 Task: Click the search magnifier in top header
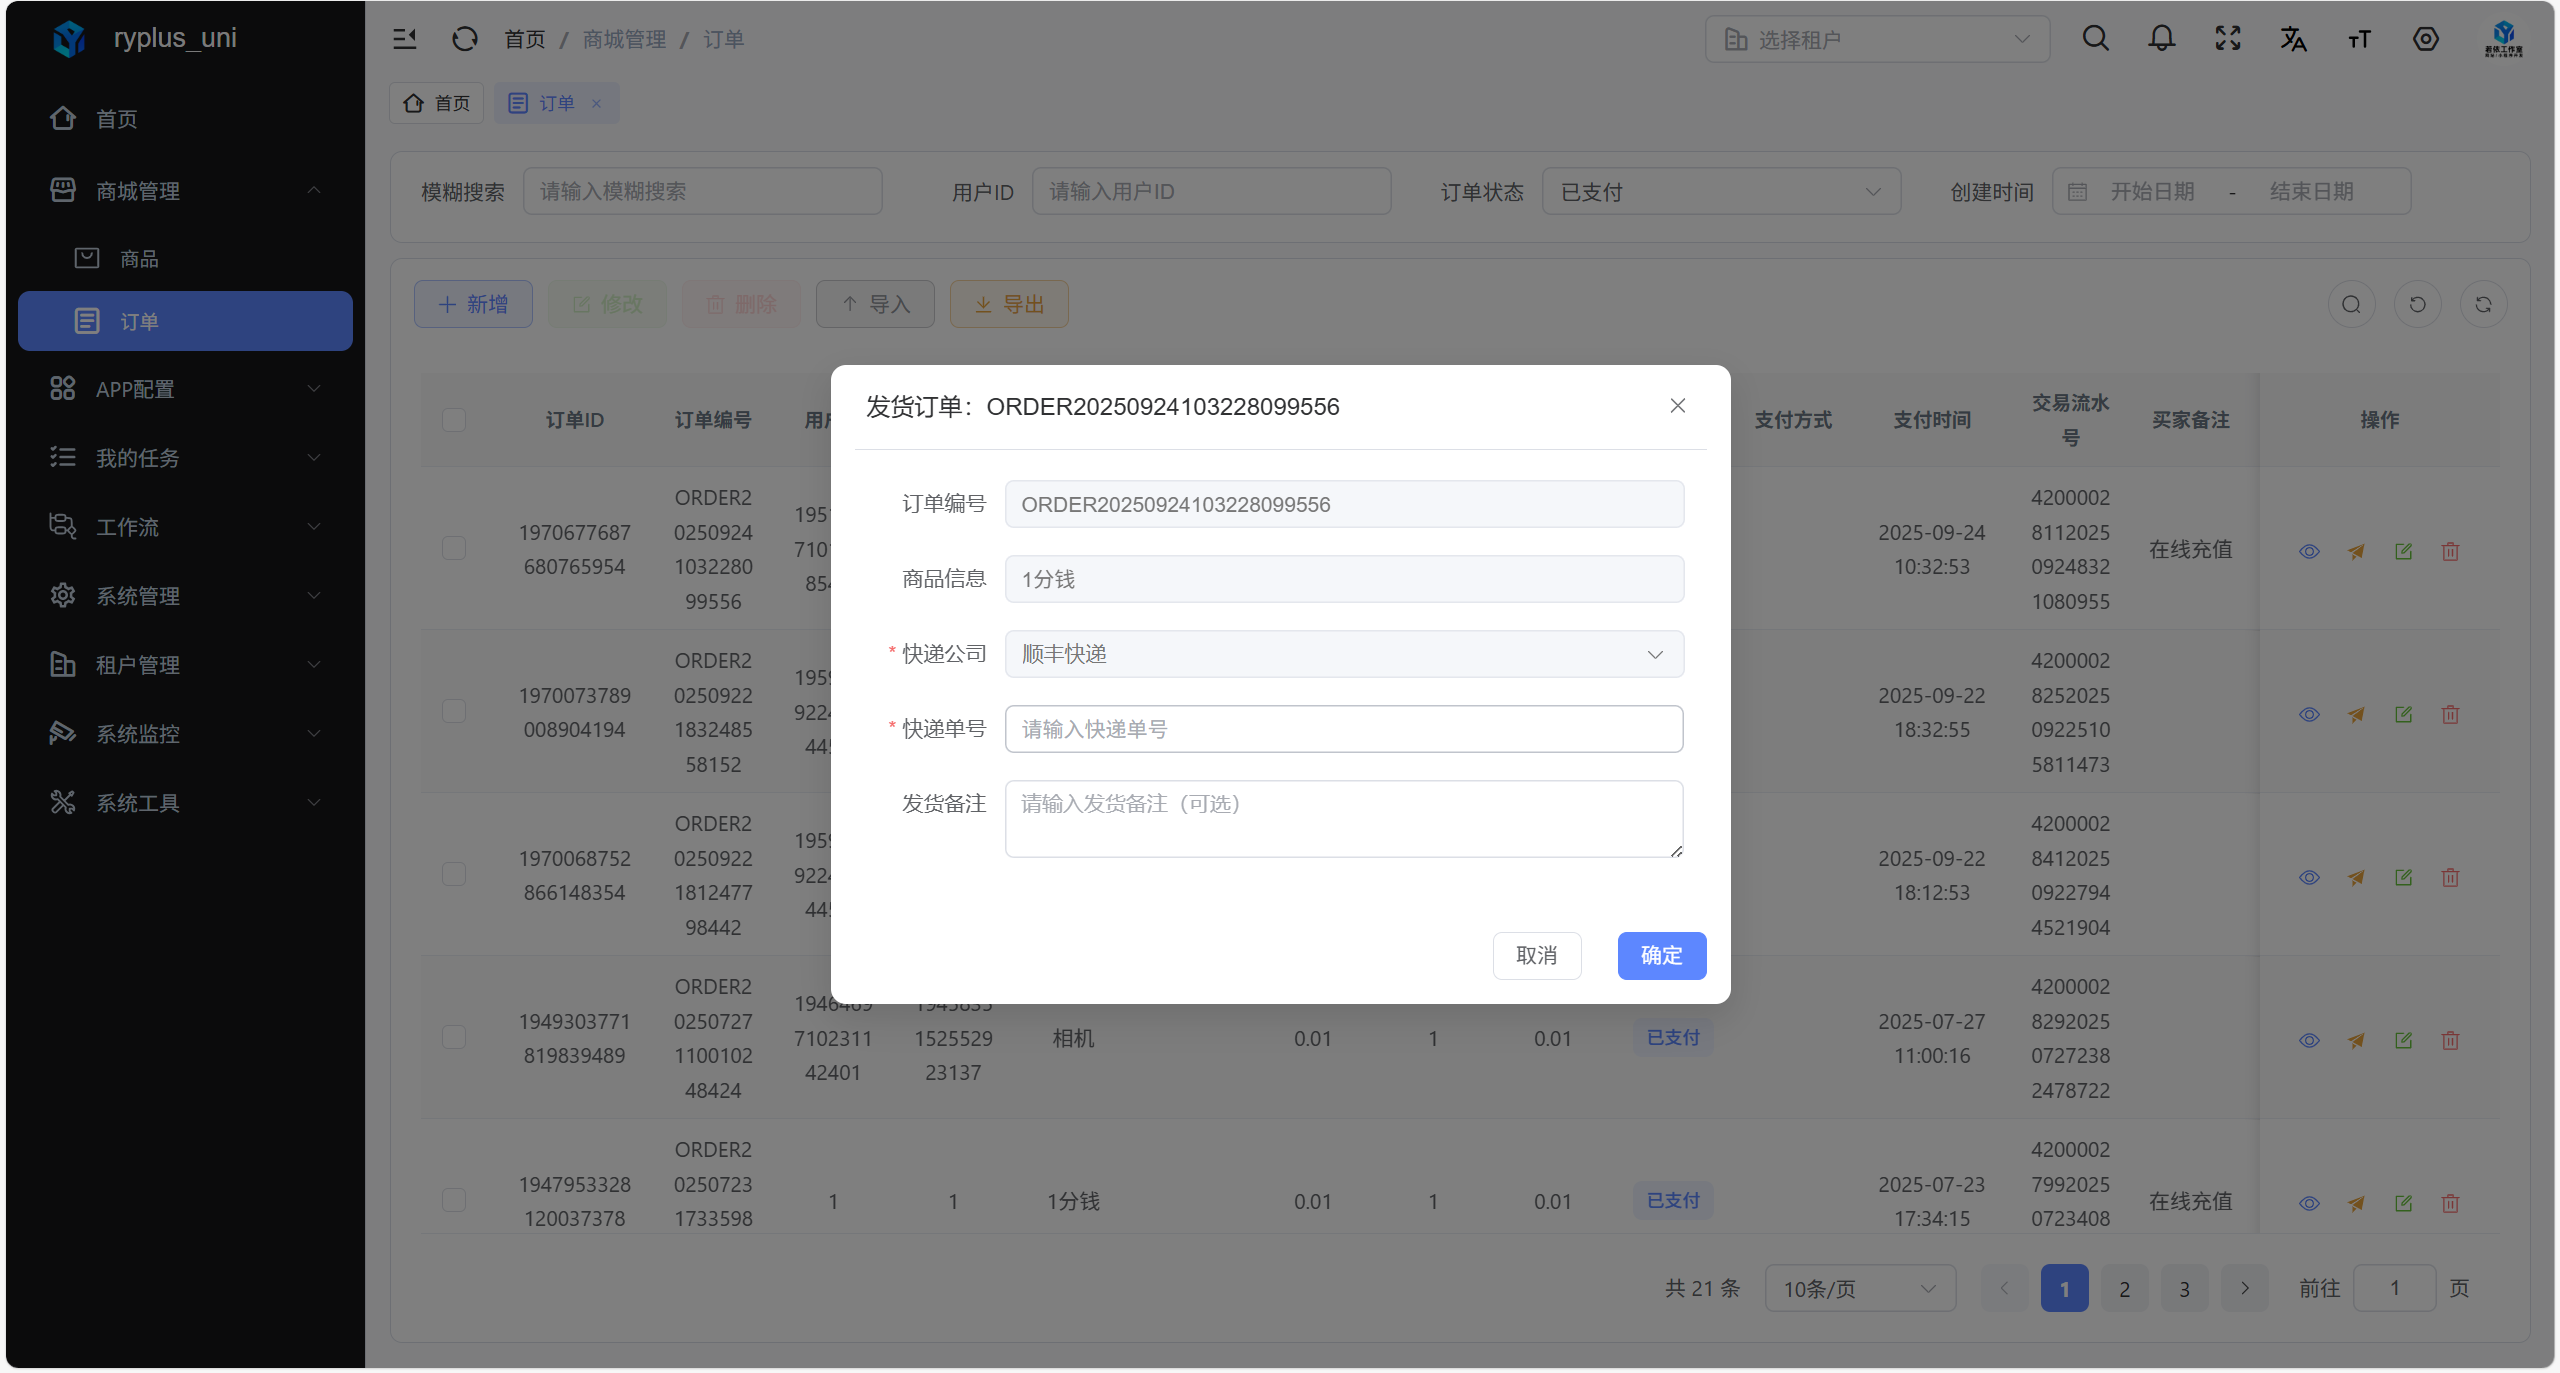[x=2095, y=39]
